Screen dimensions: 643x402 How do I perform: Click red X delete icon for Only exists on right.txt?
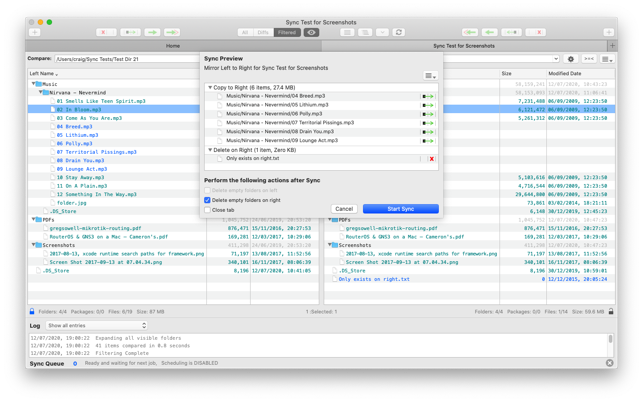(x=431, y=159)
